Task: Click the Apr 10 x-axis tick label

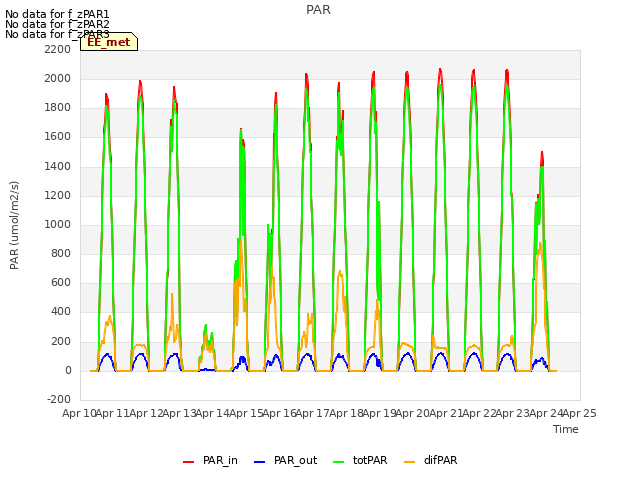Action: pos(79,413)
